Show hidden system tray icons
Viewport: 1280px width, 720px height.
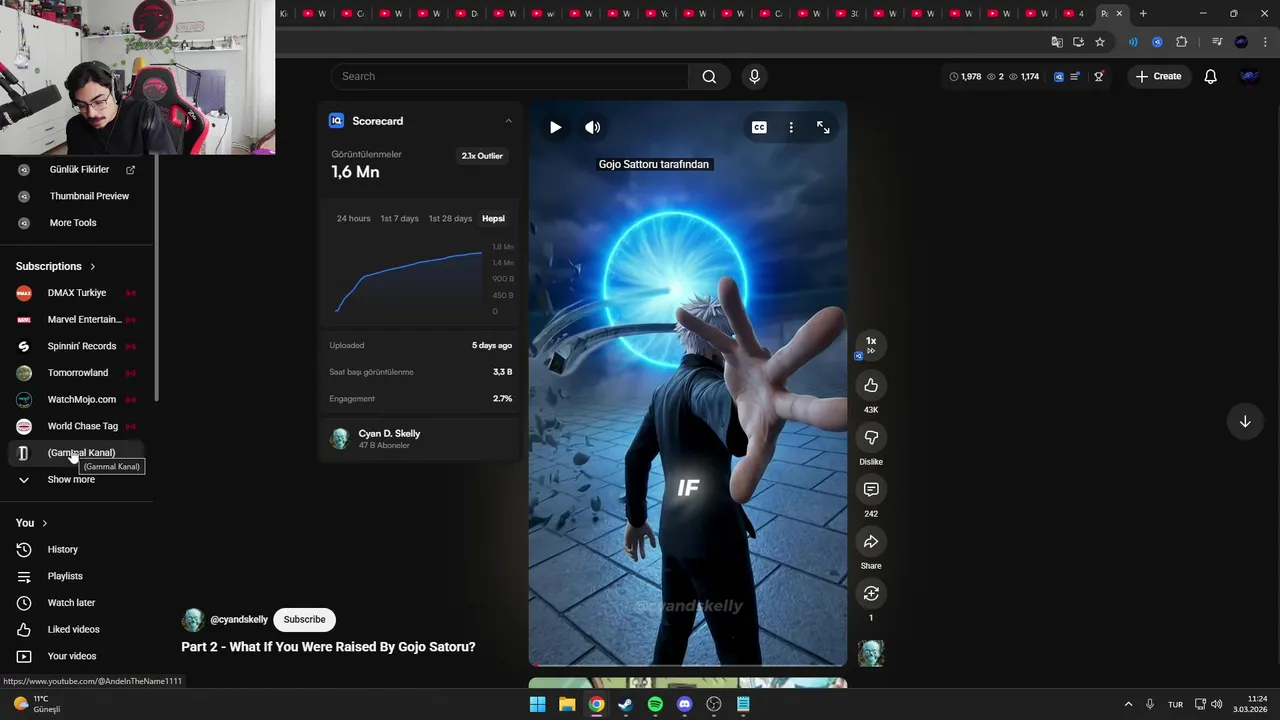[1128, 704]
